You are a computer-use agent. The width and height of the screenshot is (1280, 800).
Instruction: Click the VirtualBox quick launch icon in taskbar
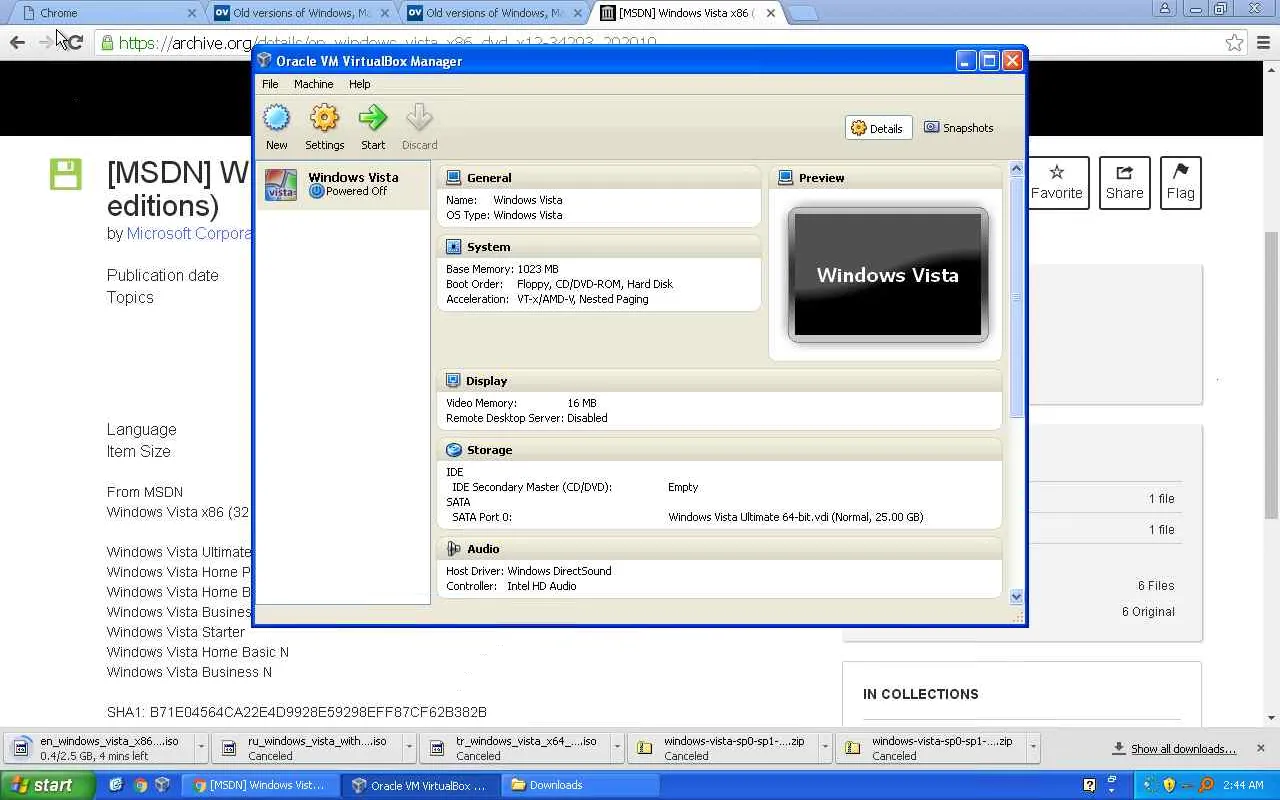(x=162, y=785)
